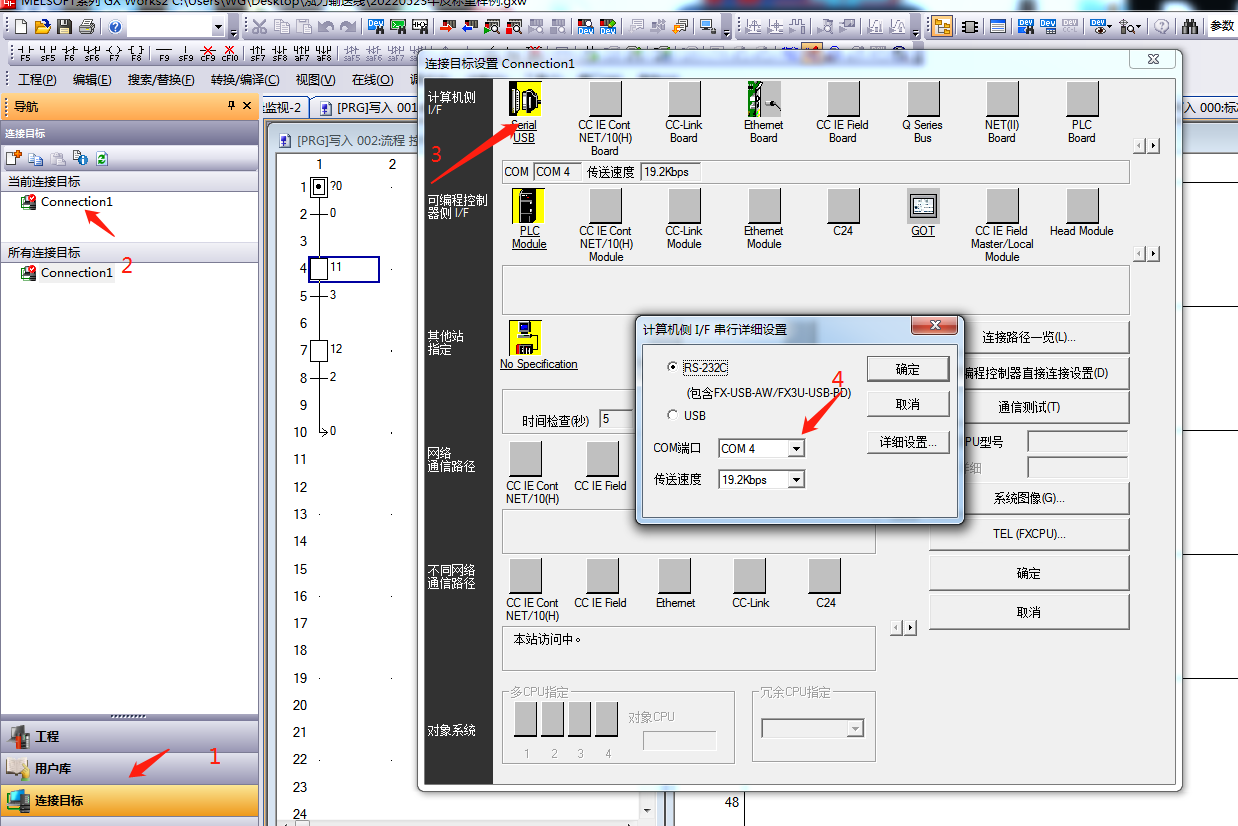Click 通信测试(T) button
The height and width of the screenshot is (826, 1238).
pos(1029,407)
